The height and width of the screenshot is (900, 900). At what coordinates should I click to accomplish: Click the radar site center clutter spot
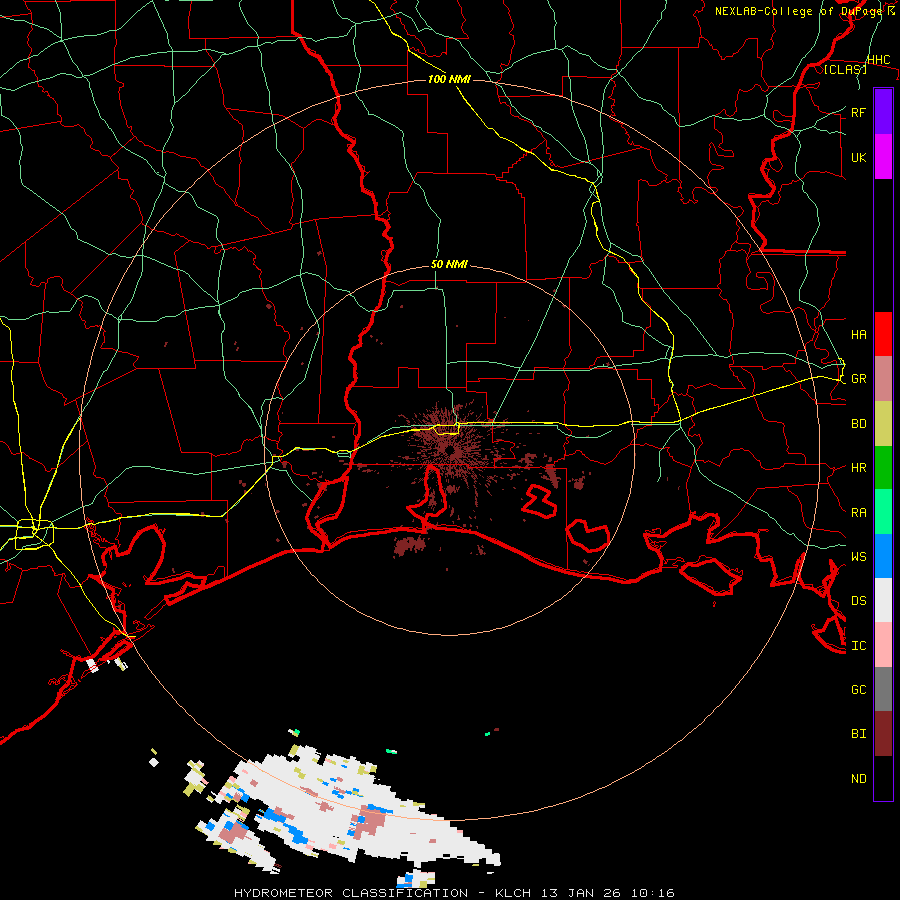coord(450,451)
